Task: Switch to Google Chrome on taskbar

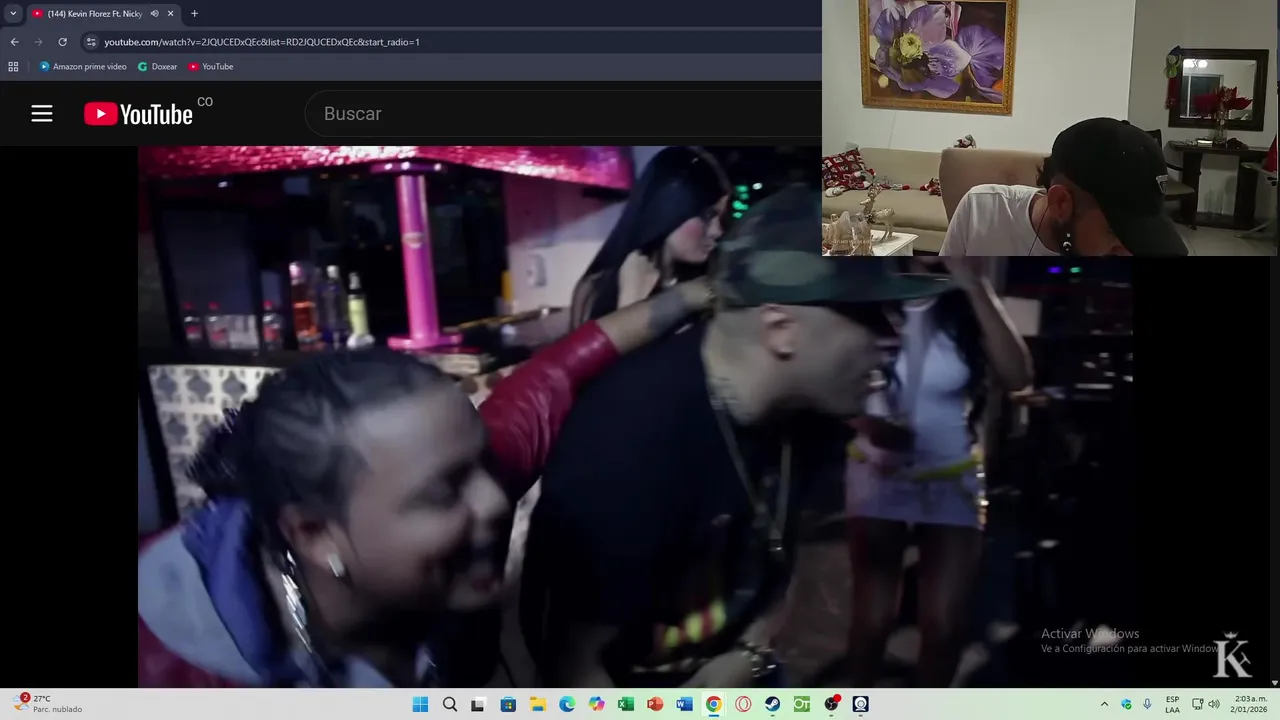Action: pyautogui.click(x=713, y=704)
